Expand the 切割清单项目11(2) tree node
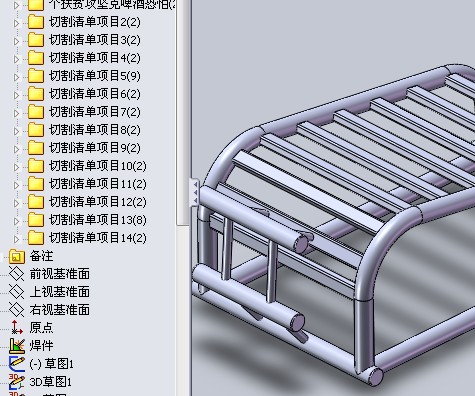This screenshot has width=475, height=396. (16, 185)
